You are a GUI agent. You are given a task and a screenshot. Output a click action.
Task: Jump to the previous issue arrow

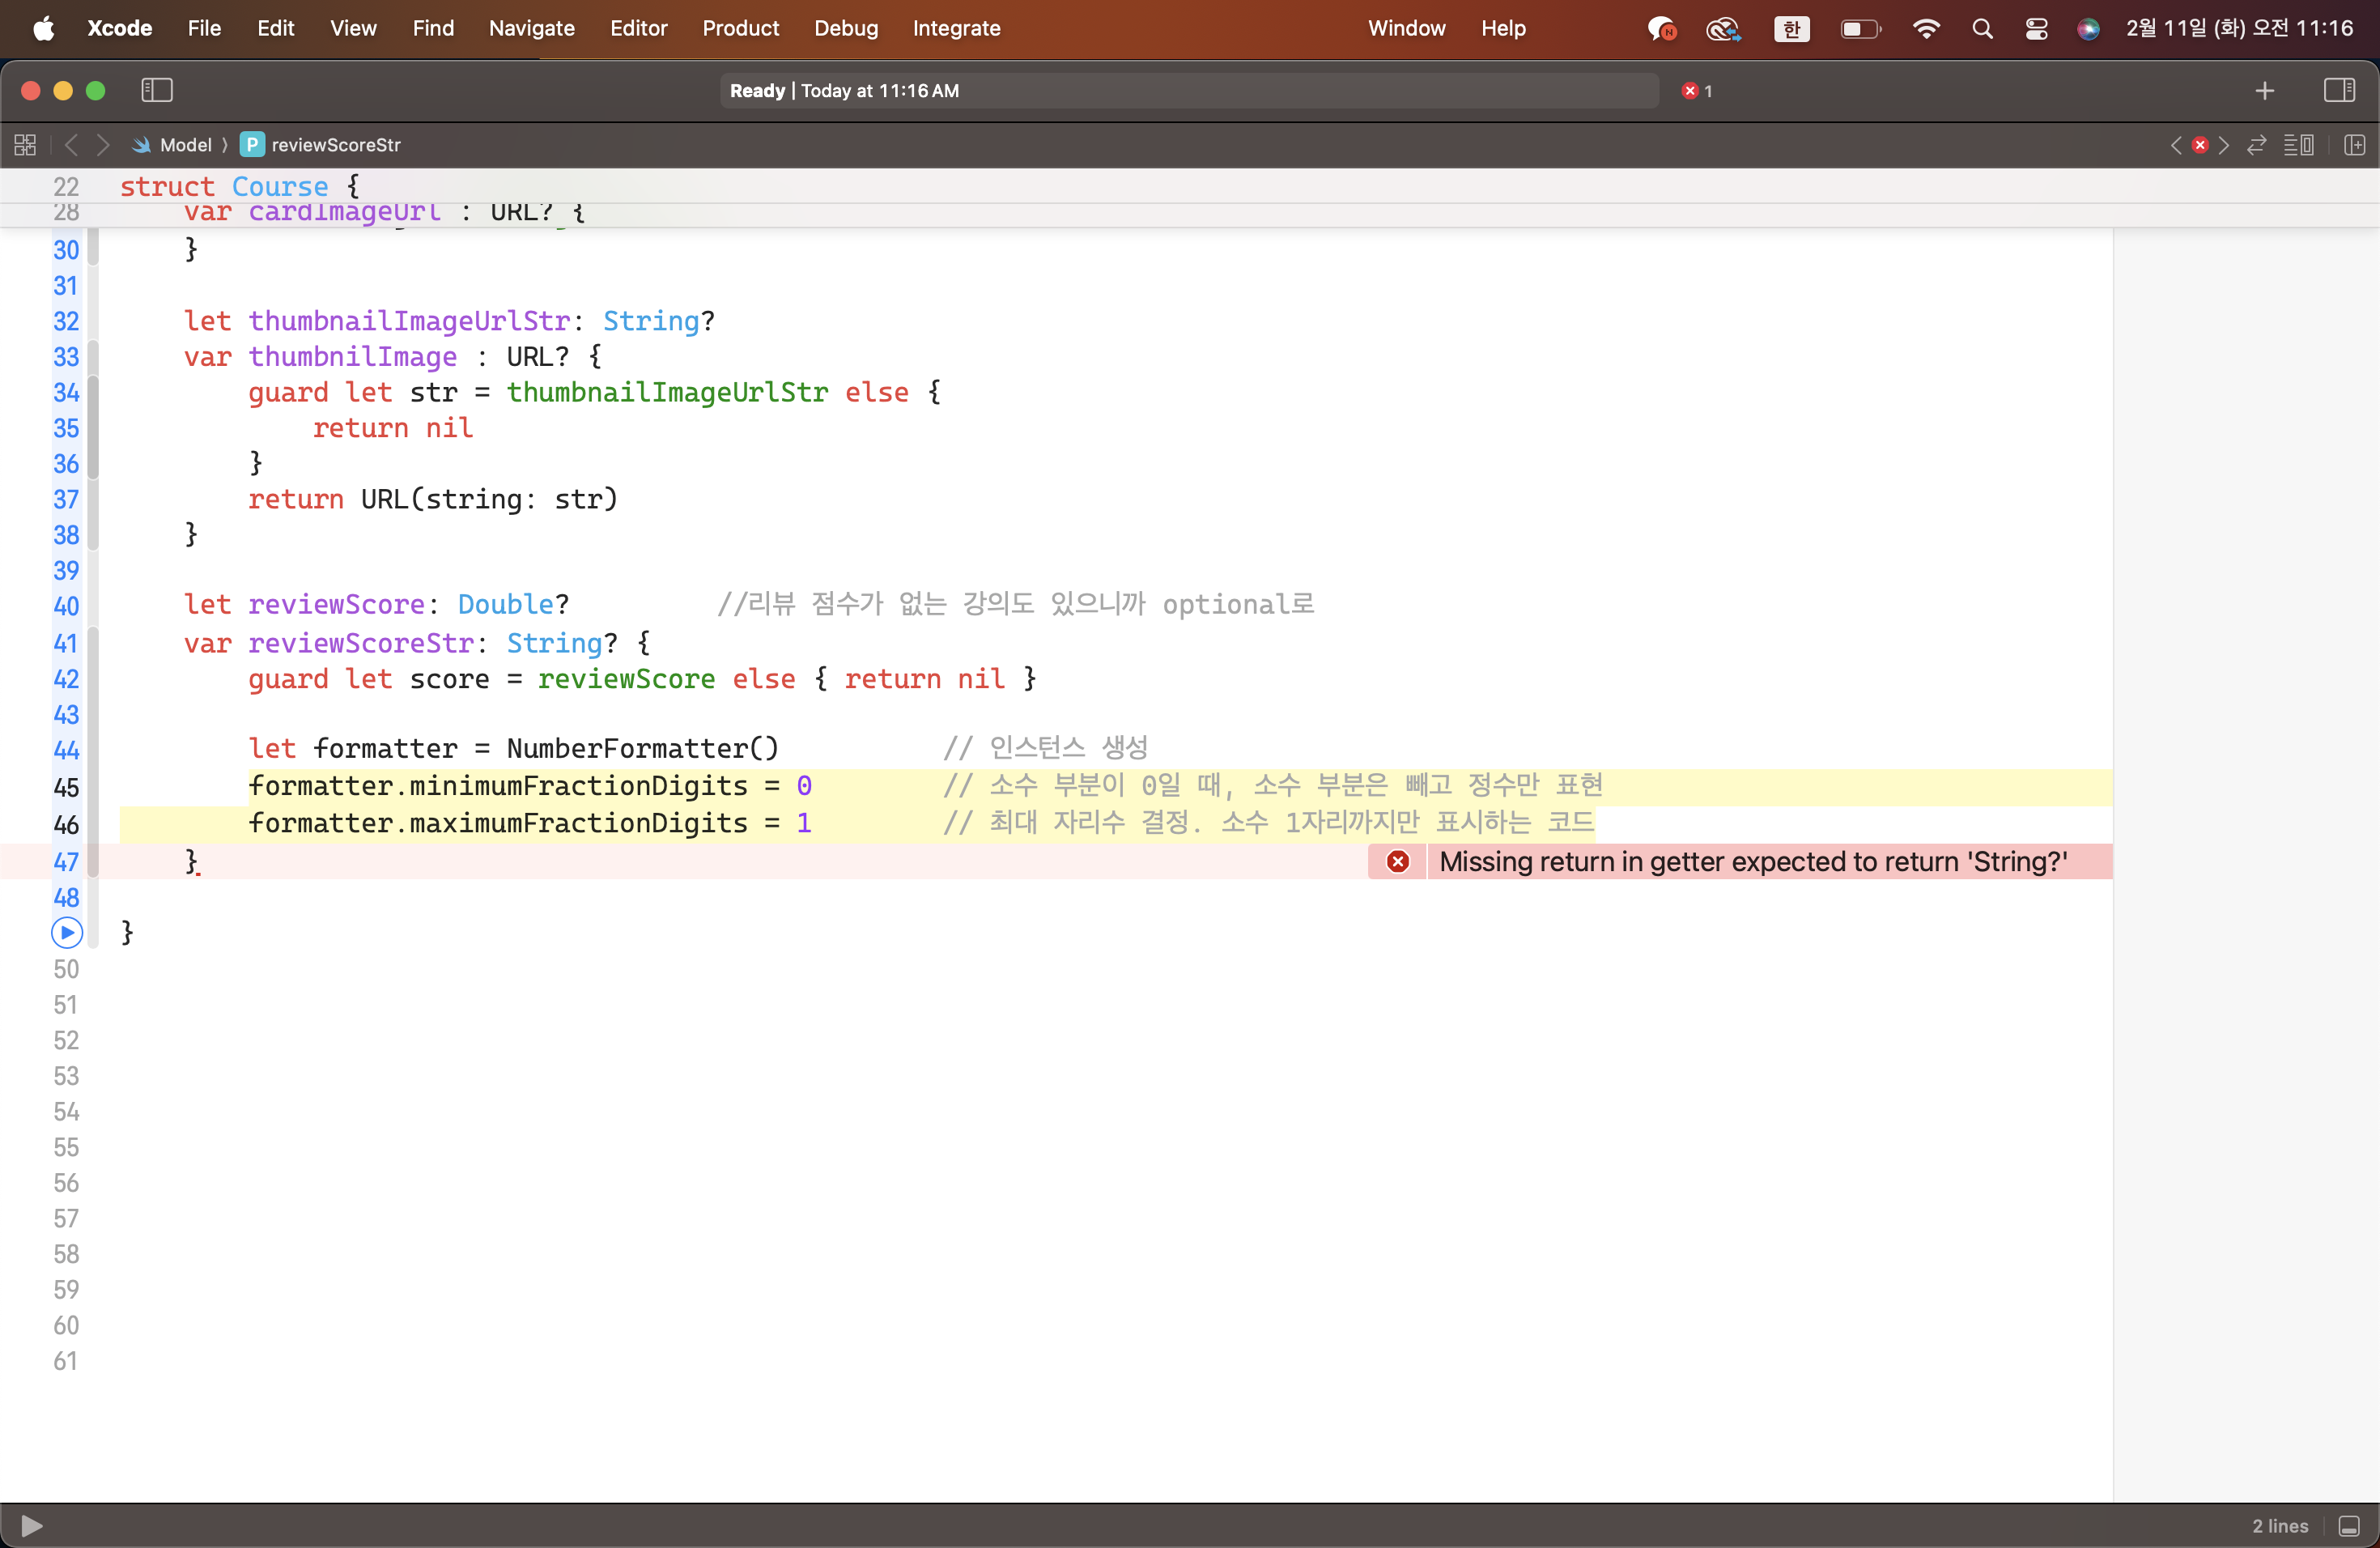(x=2176, y=145)
